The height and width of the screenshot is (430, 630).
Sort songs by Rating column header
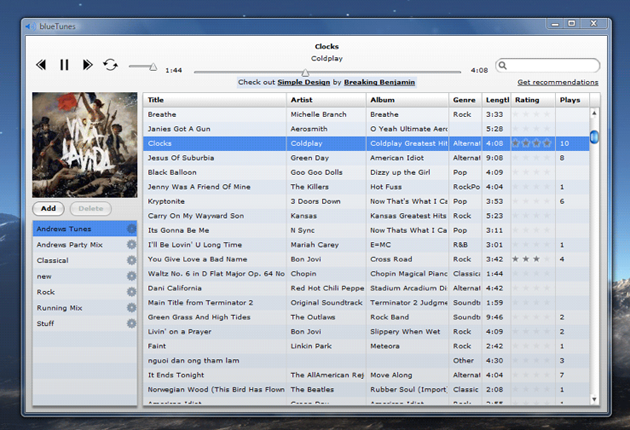pos(527,100)
